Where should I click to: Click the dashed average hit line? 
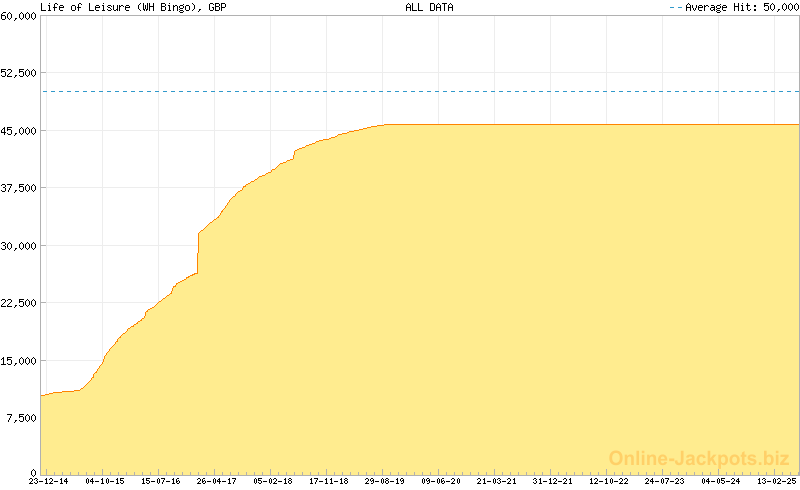click(420, 92)
